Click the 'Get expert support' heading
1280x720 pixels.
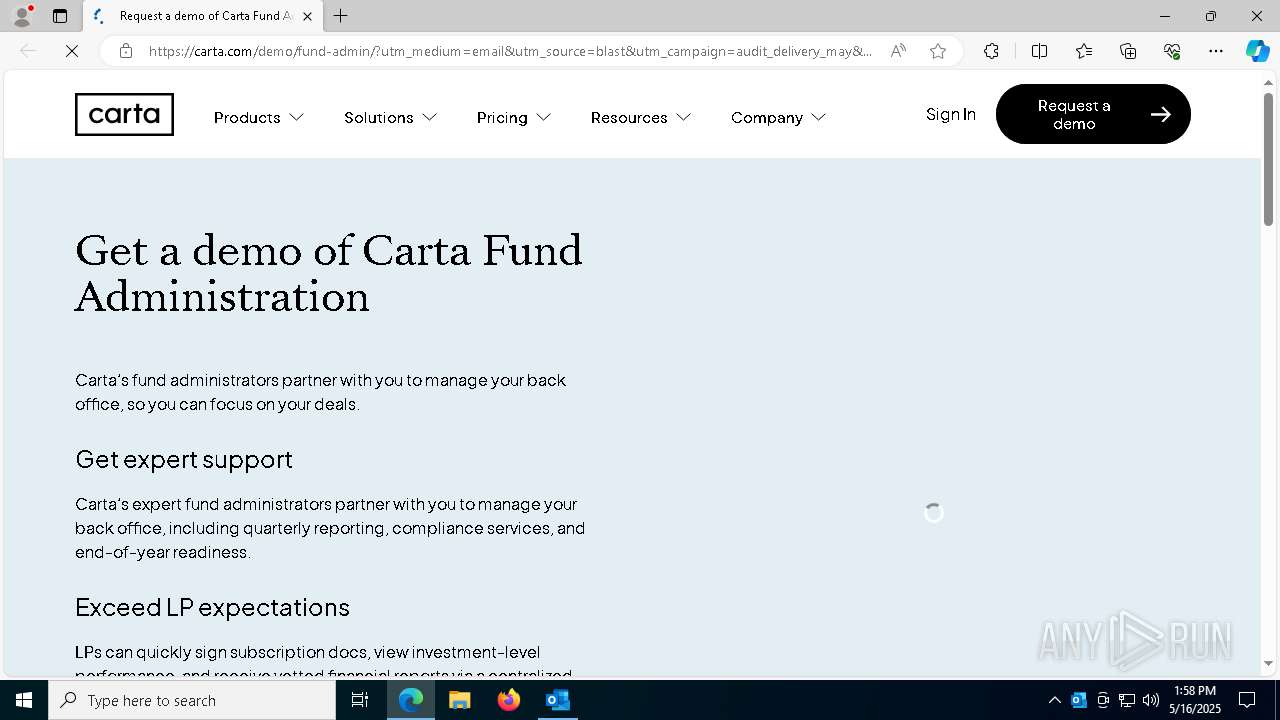point(184,459)
